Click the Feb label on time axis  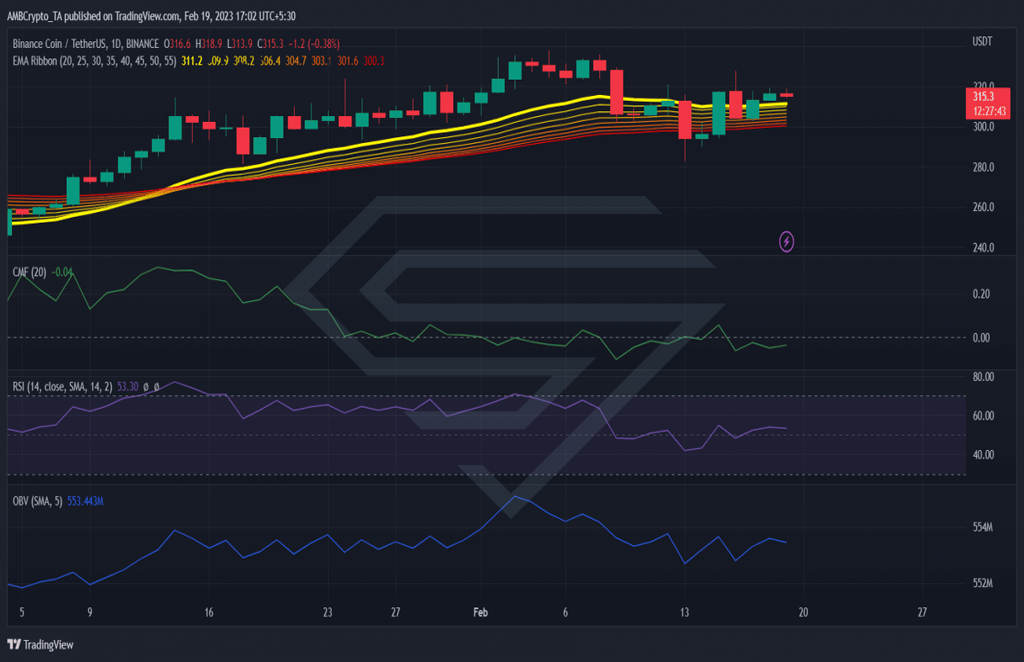(480, 612)
